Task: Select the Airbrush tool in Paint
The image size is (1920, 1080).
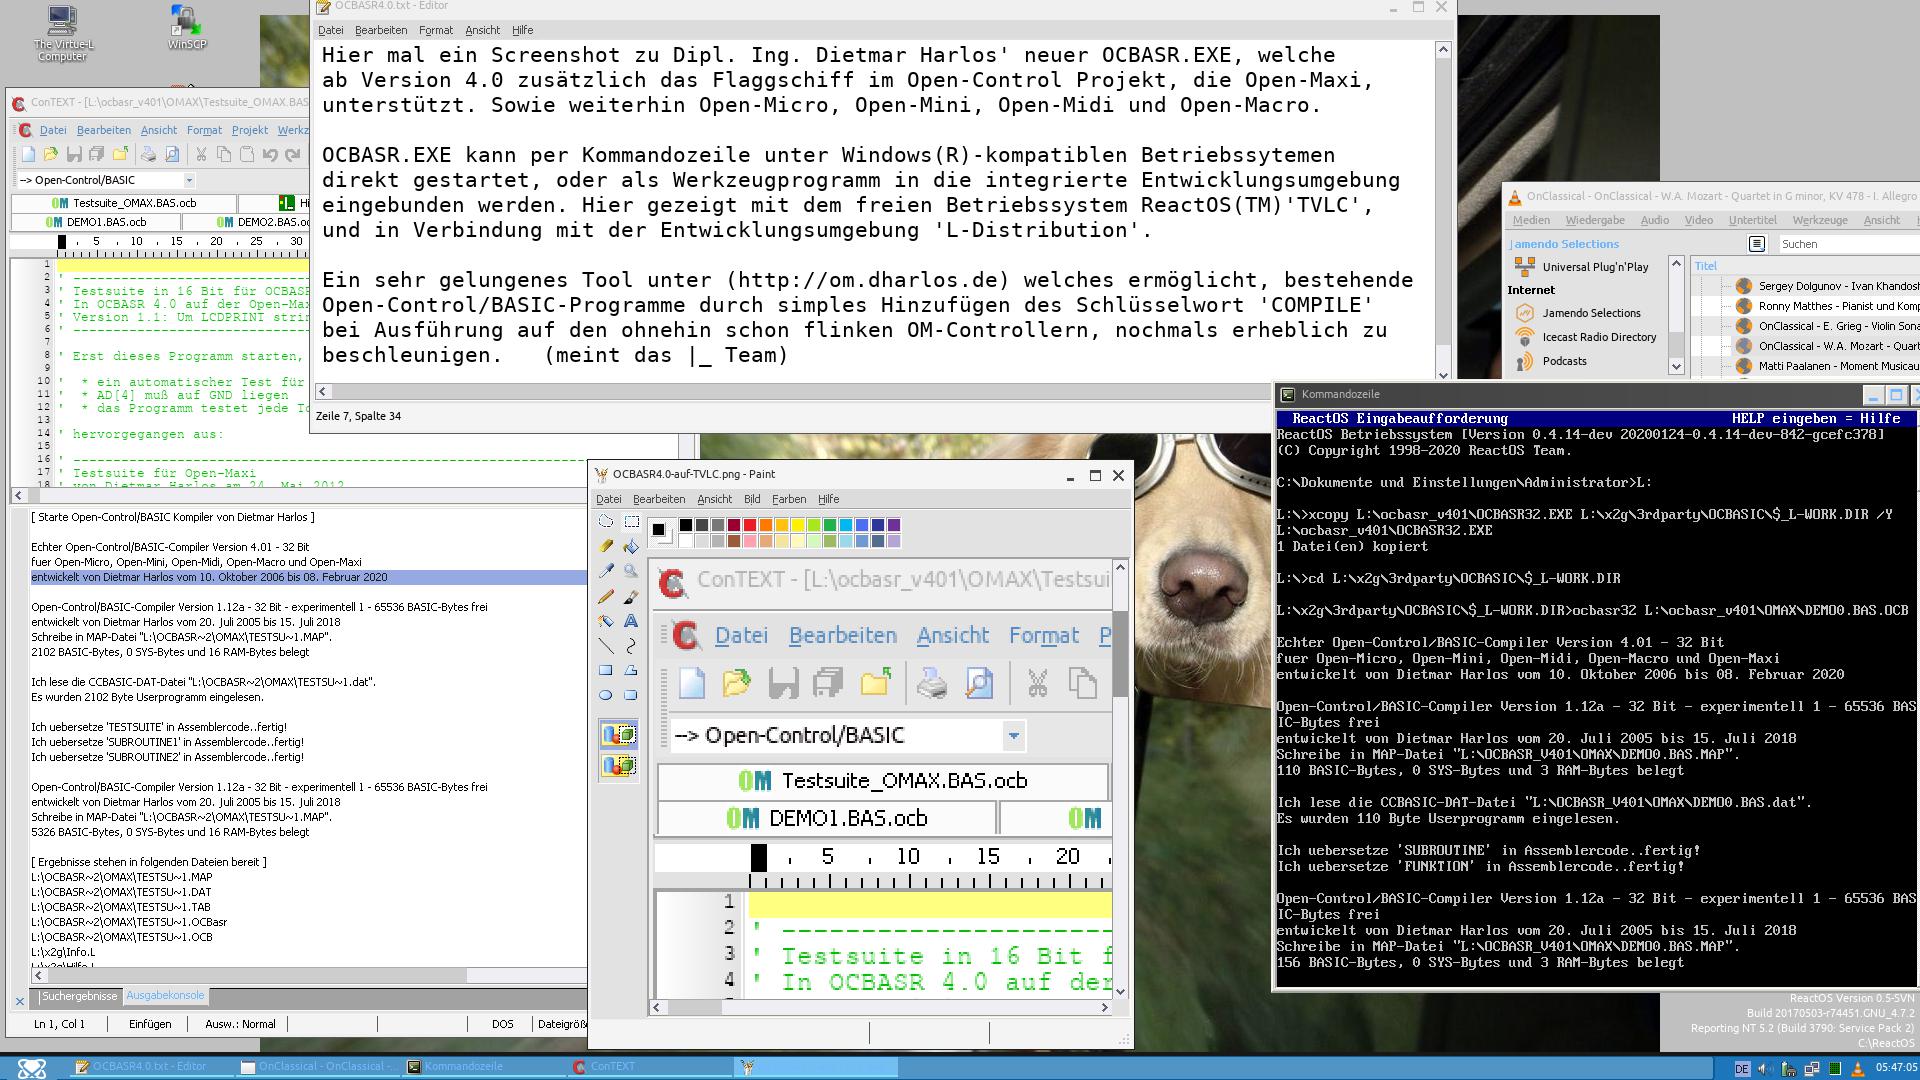Action: click(x=606, y=621)
